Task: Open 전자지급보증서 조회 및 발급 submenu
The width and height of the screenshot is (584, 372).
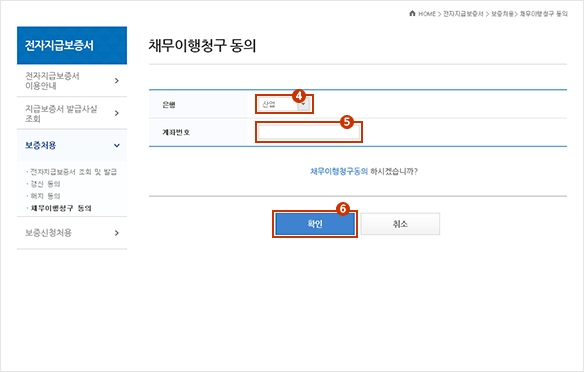Action: pyautogui.click(x=73, y=172)
